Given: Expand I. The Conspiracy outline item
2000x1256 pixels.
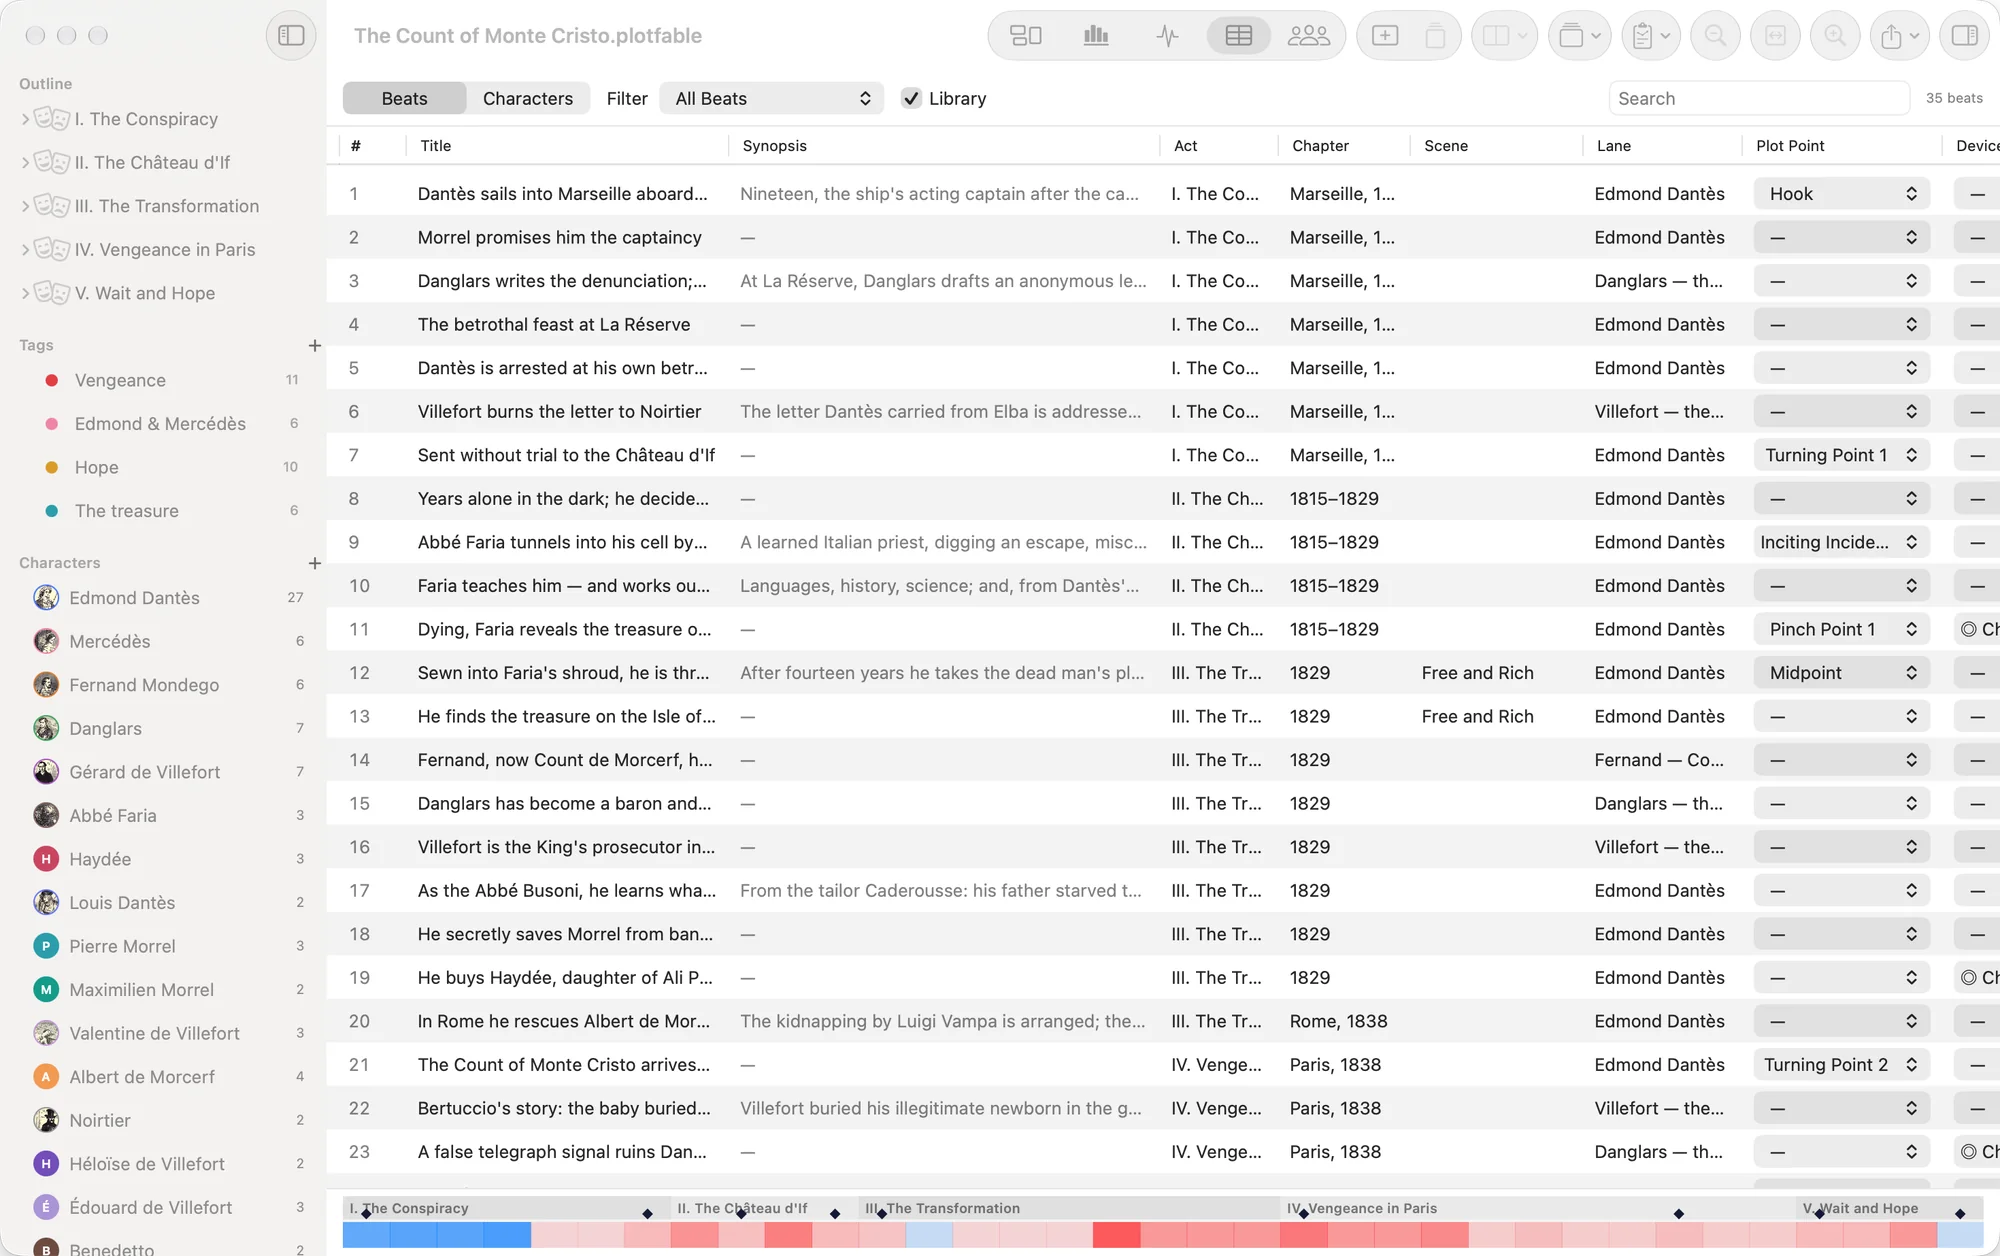Looking at the screenshot, I should pyautogui.click(x=25, y=119).
